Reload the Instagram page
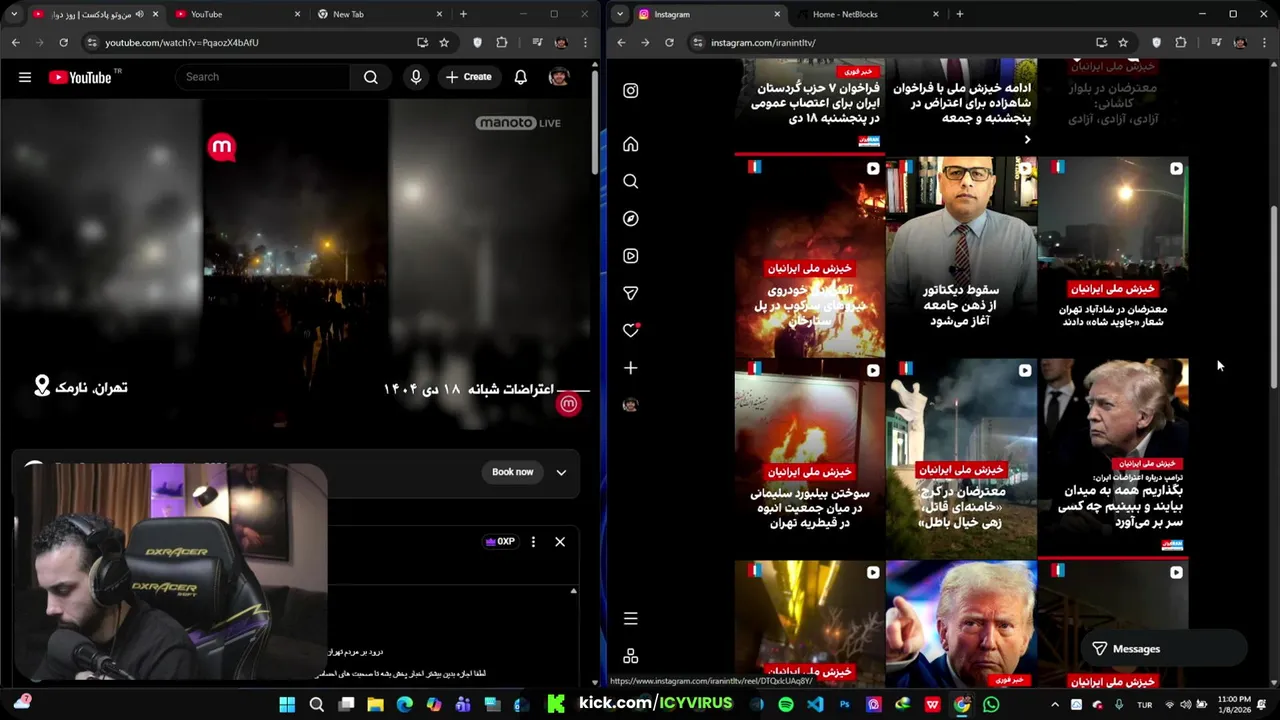 tap(669, 43)
